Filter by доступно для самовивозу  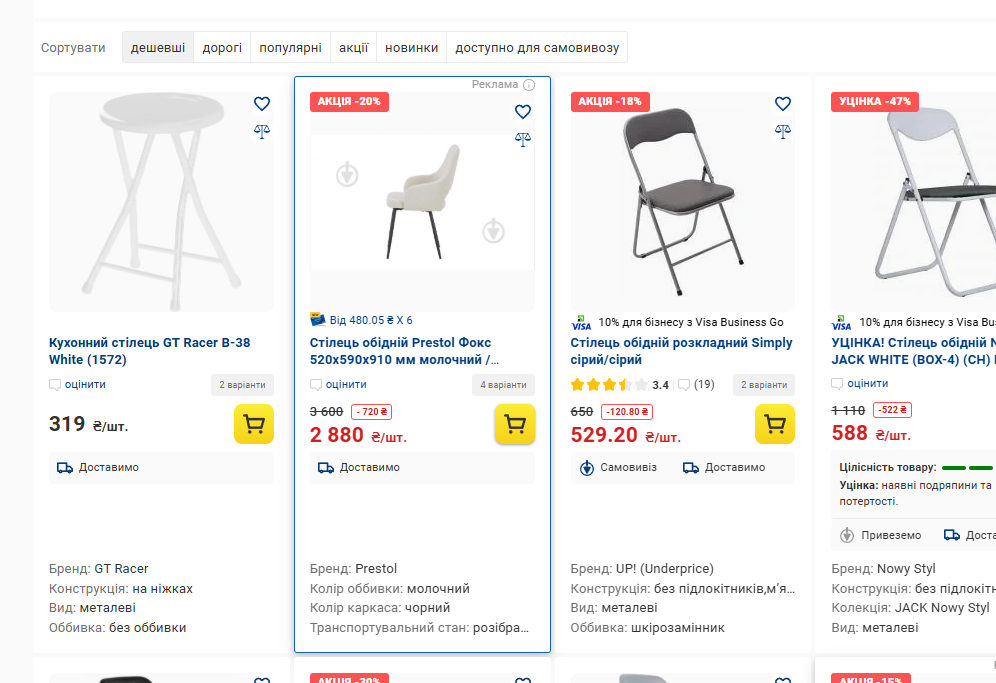537,48
